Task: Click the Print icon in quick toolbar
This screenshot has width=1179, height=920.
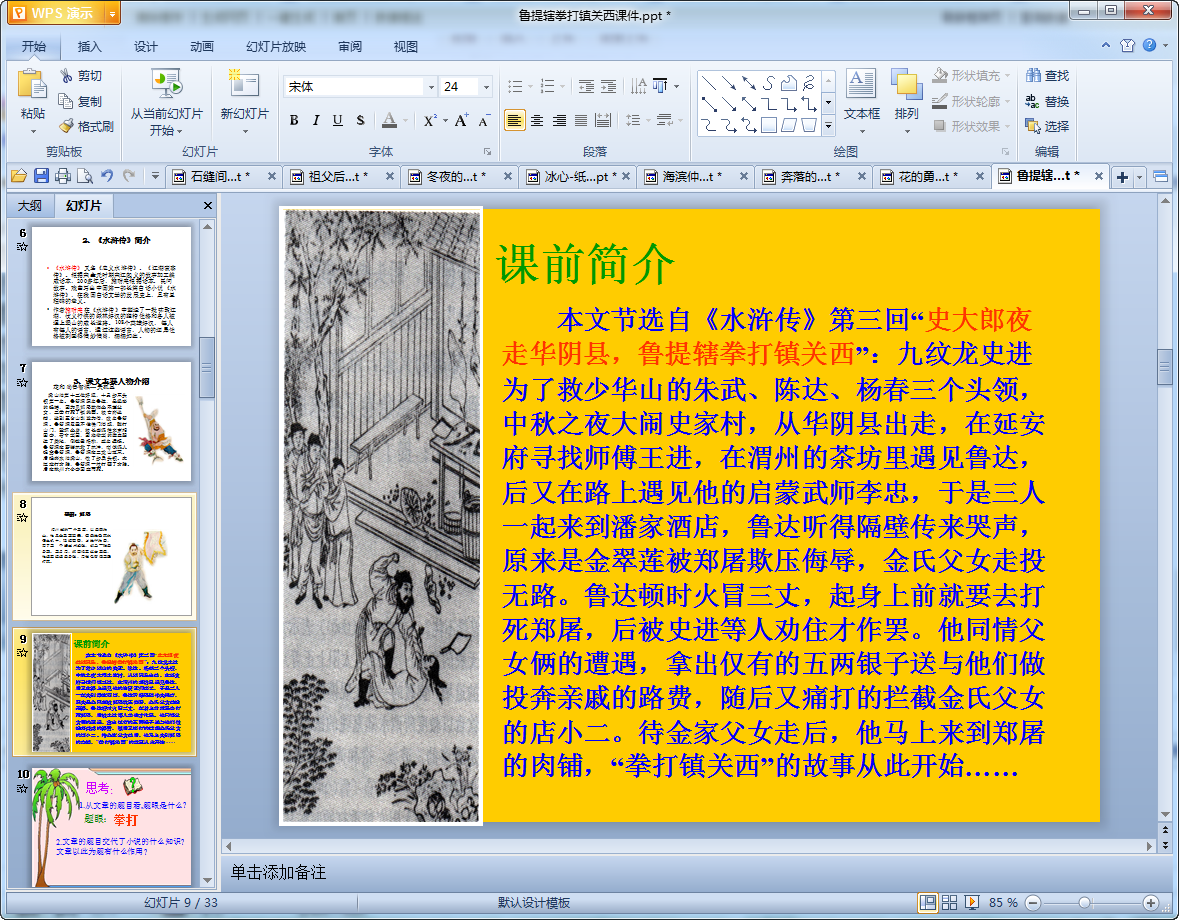Action: [x=63, y=176]
